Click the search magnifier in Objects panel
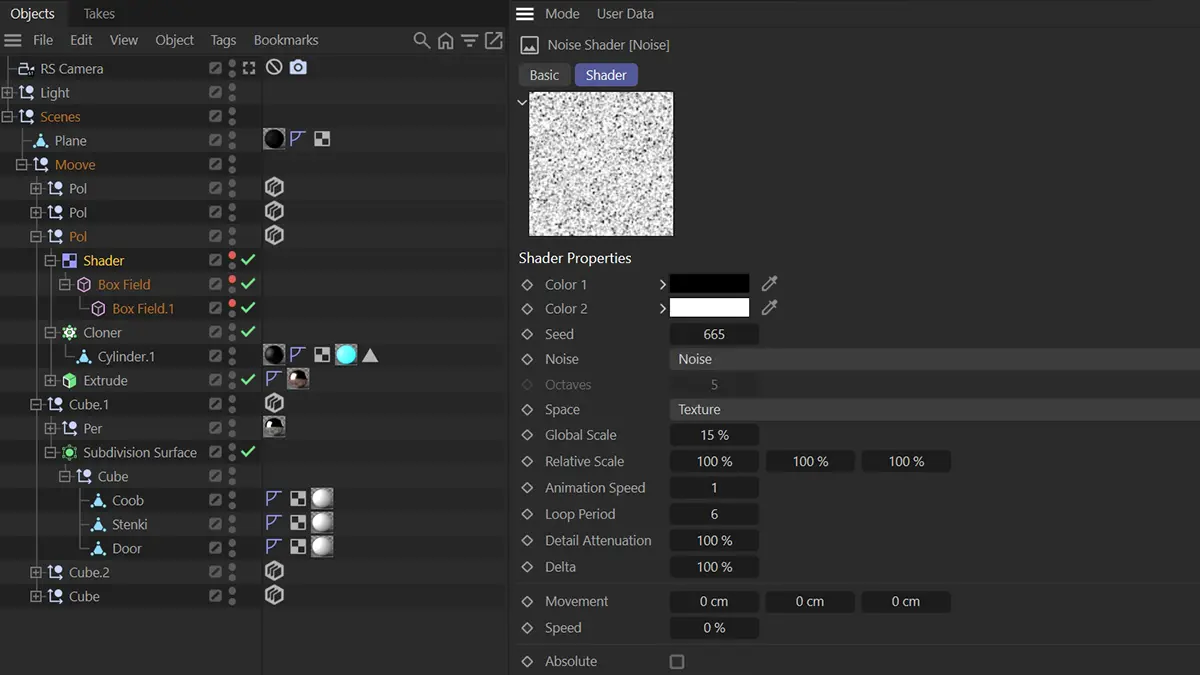 coord(422,41)
